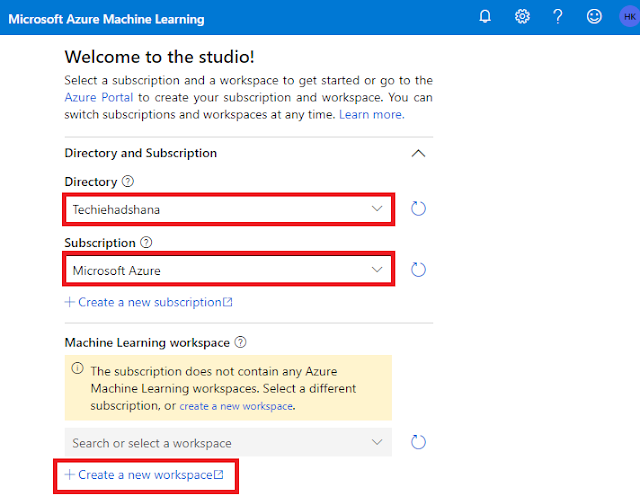Refresh the workspace list

click(x=418, y=442)
